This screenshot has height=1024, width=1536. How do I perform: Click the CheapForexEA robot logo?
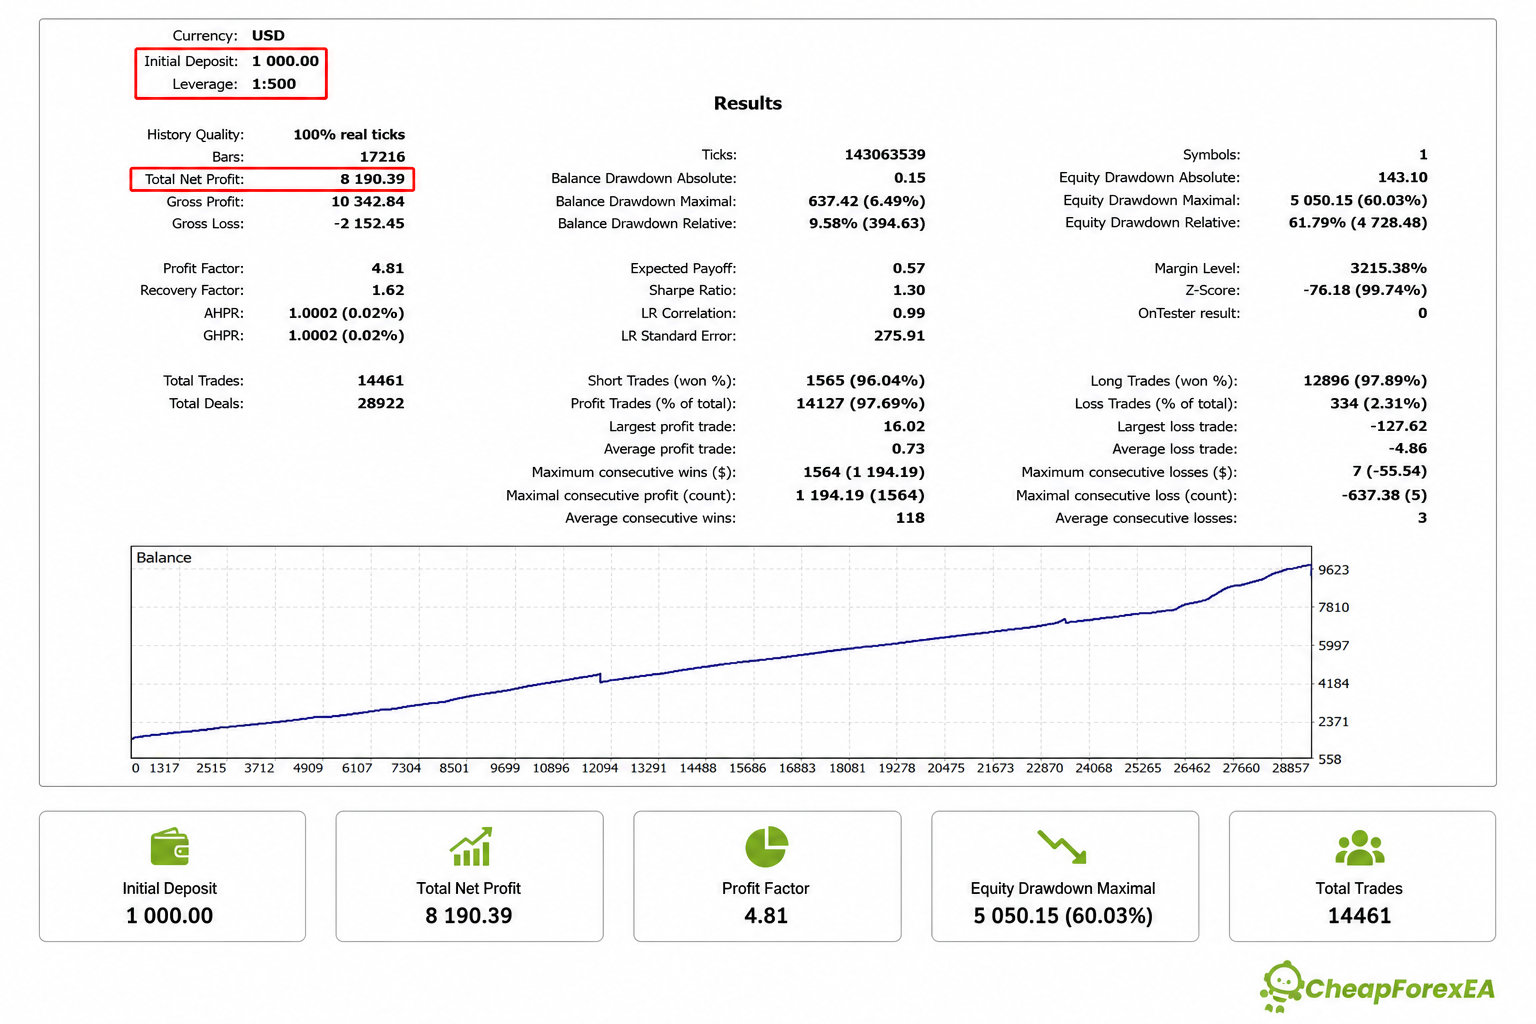tap(1282, 987)
